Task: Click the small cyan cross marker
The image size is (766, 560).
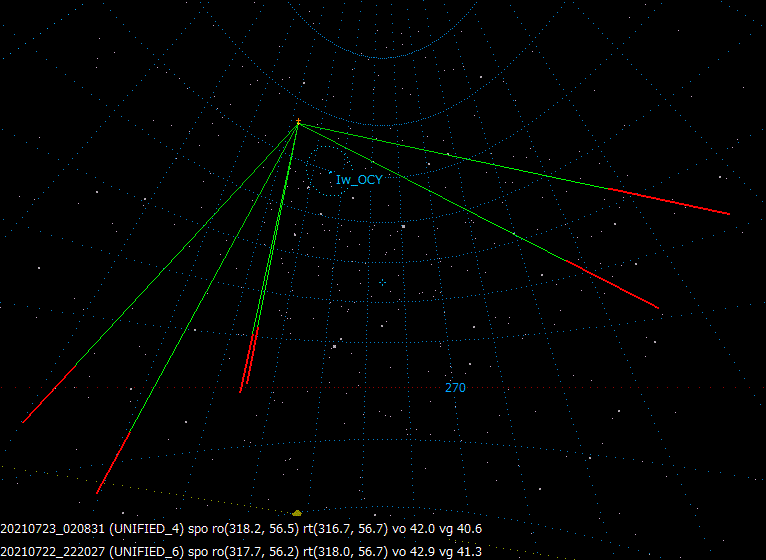Action: tap(383, 282)
